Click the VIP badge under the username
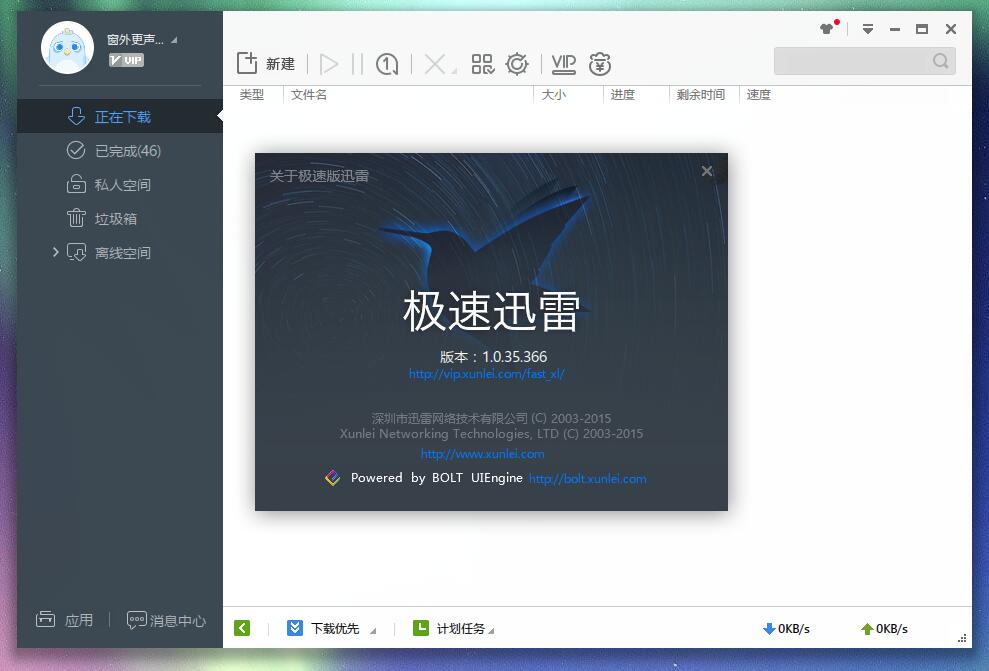 (x=126, y=60)
